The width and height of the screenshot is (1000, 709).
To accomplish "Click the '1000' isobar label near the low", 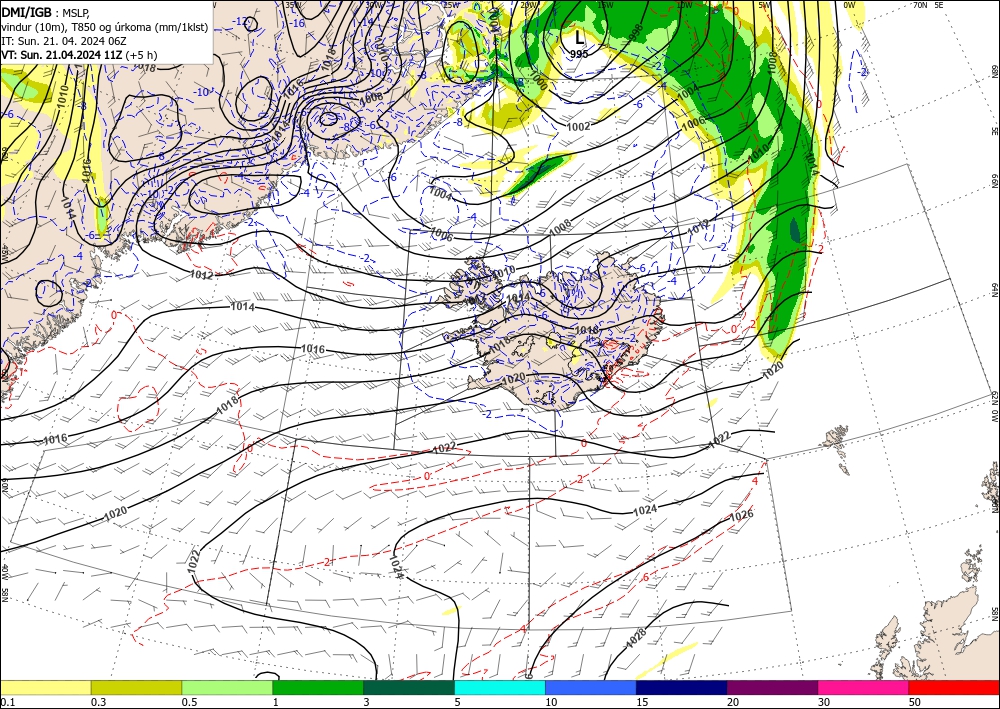I will pos(538,82).
